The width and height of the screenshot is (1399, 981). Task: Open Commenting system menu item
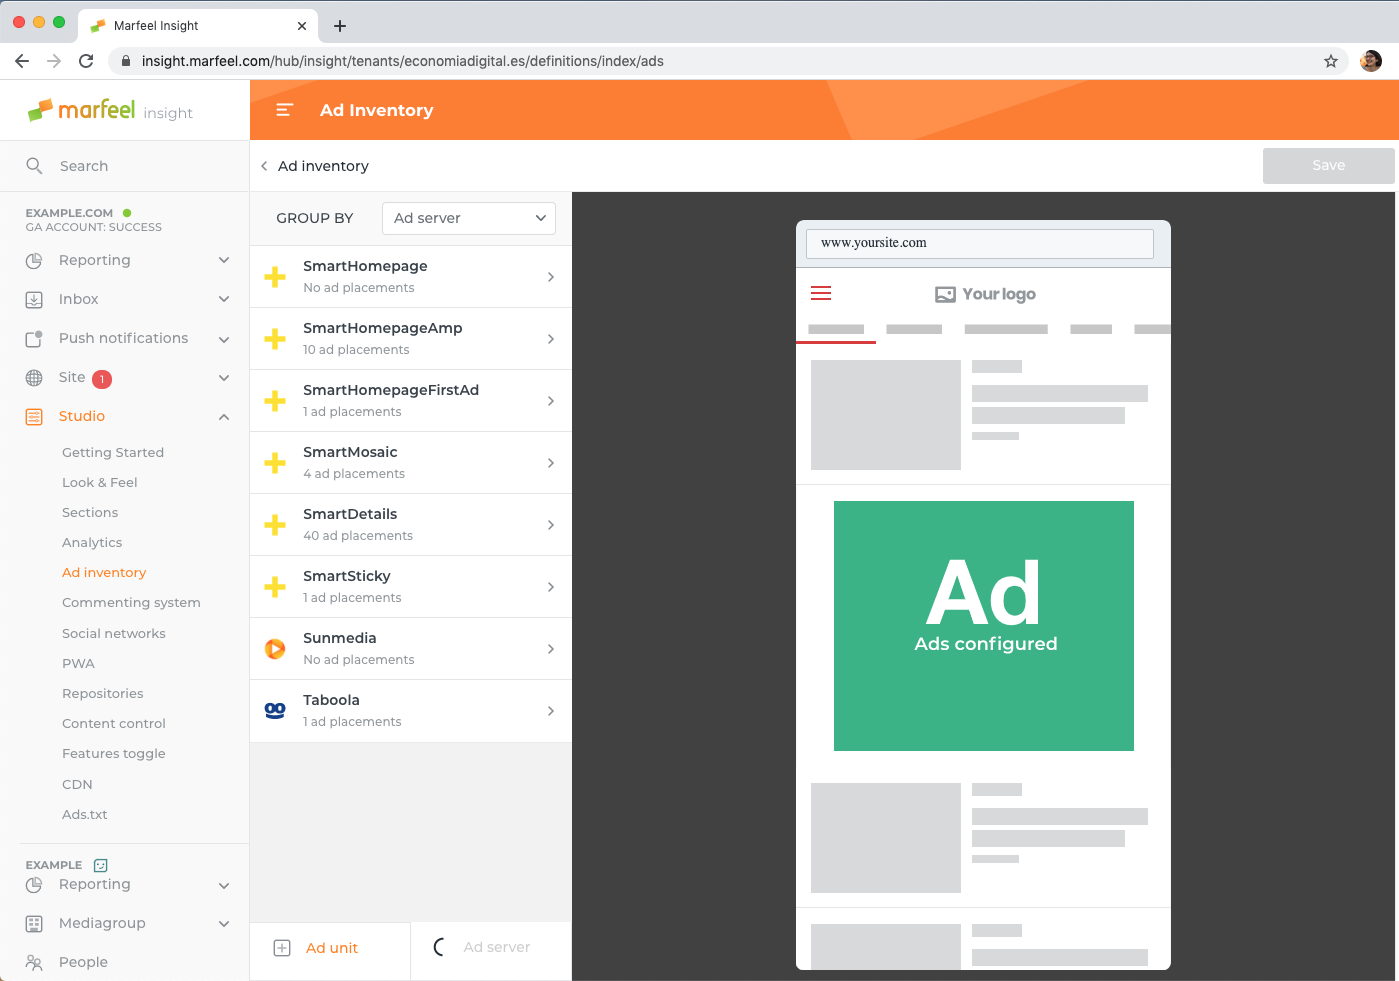131,602
